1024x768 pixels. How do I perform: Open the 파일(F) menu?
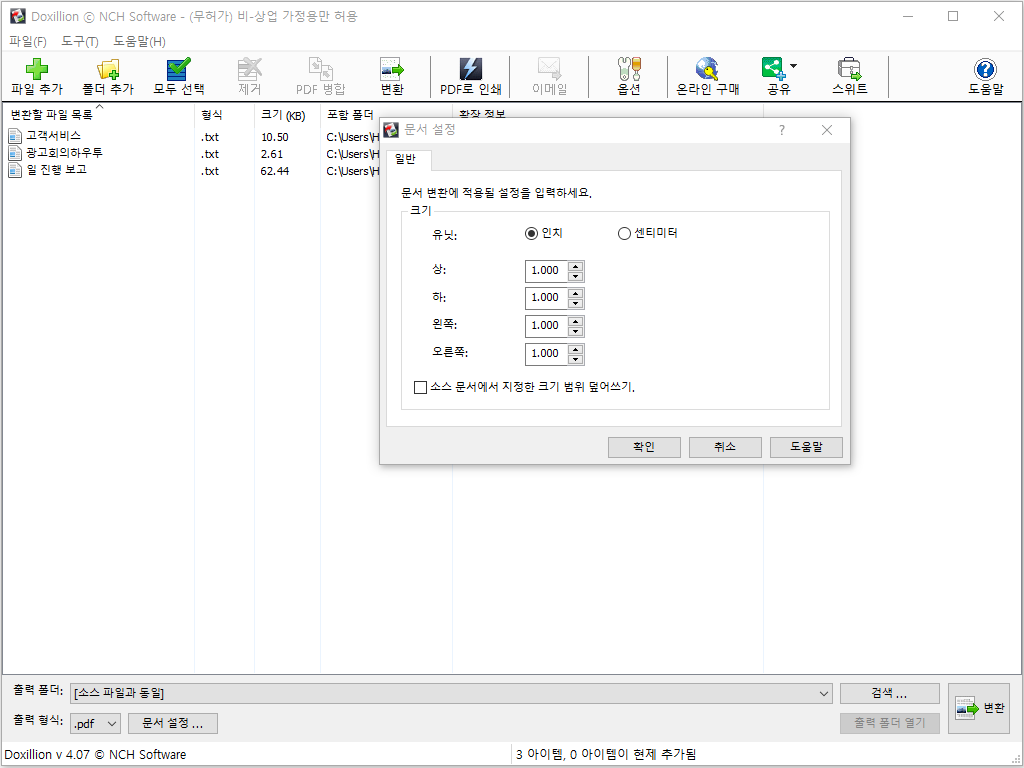point(28,42)
